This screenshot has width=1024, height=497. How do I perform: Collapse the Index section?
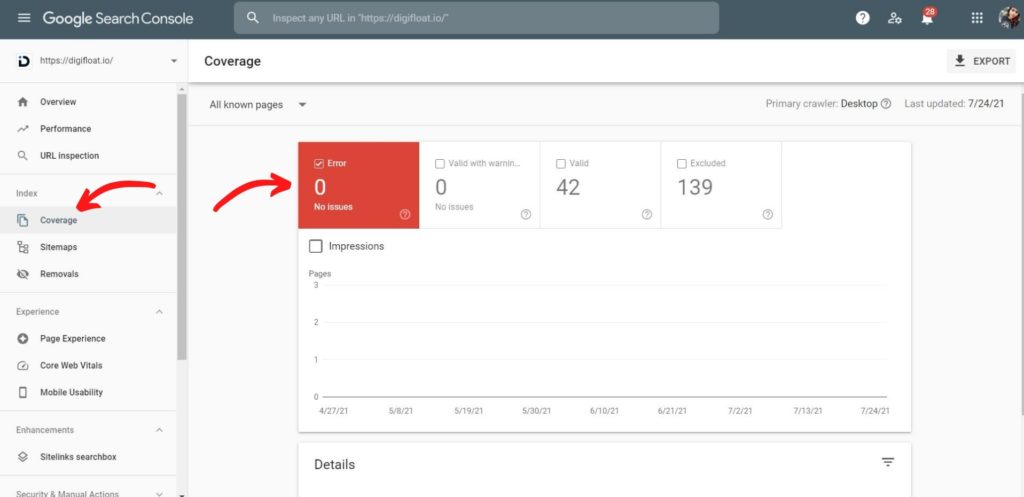click(159, 193)
